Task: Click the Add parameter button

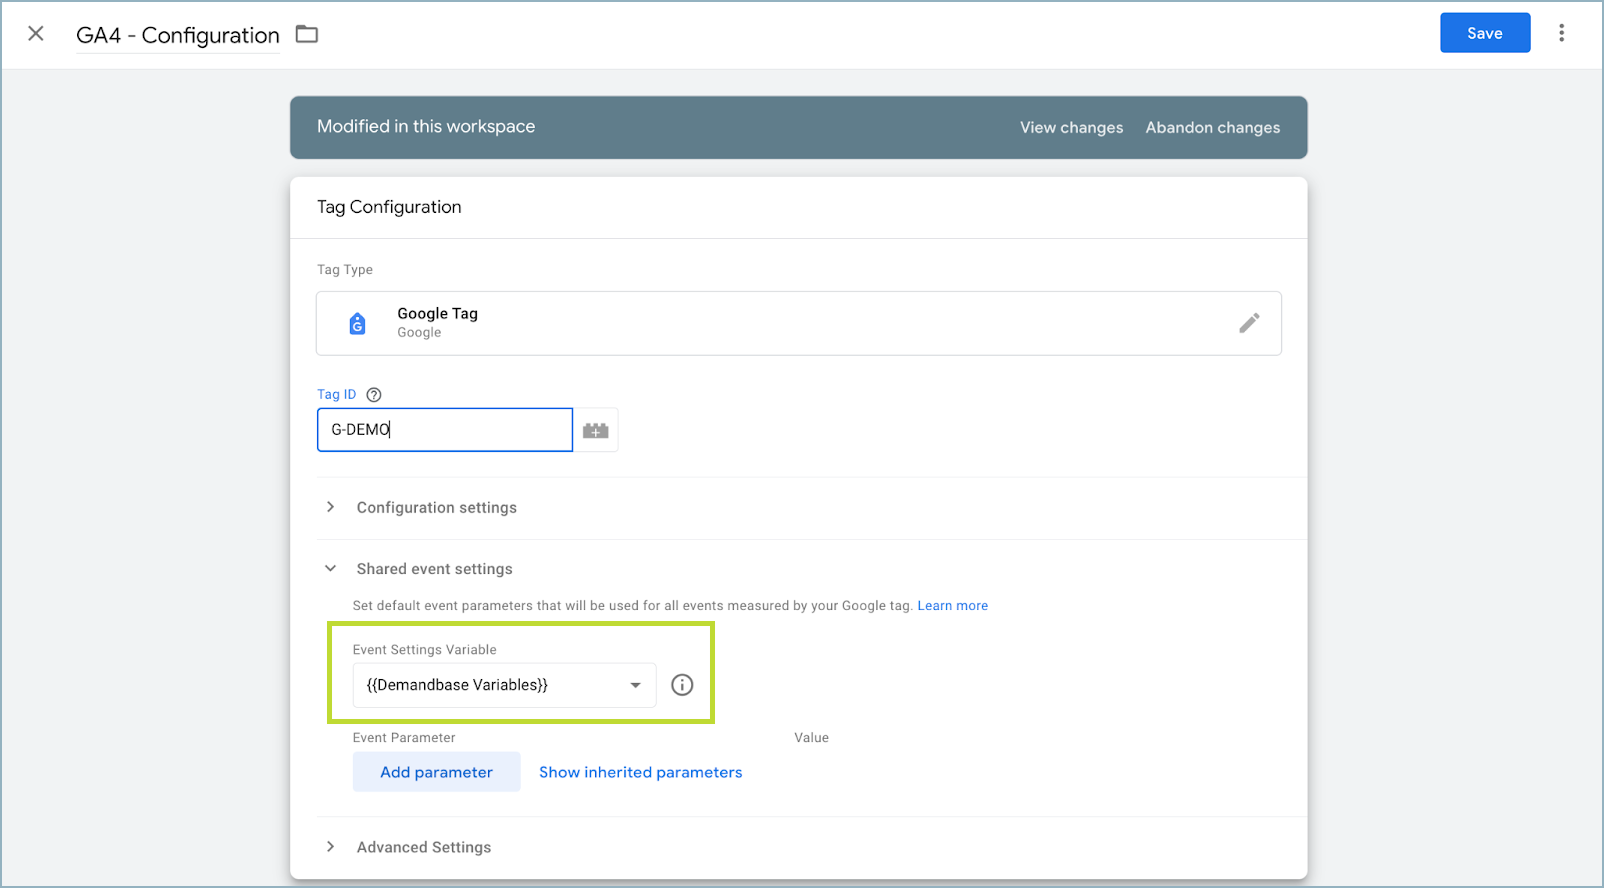Action: (x=436, y=772)
